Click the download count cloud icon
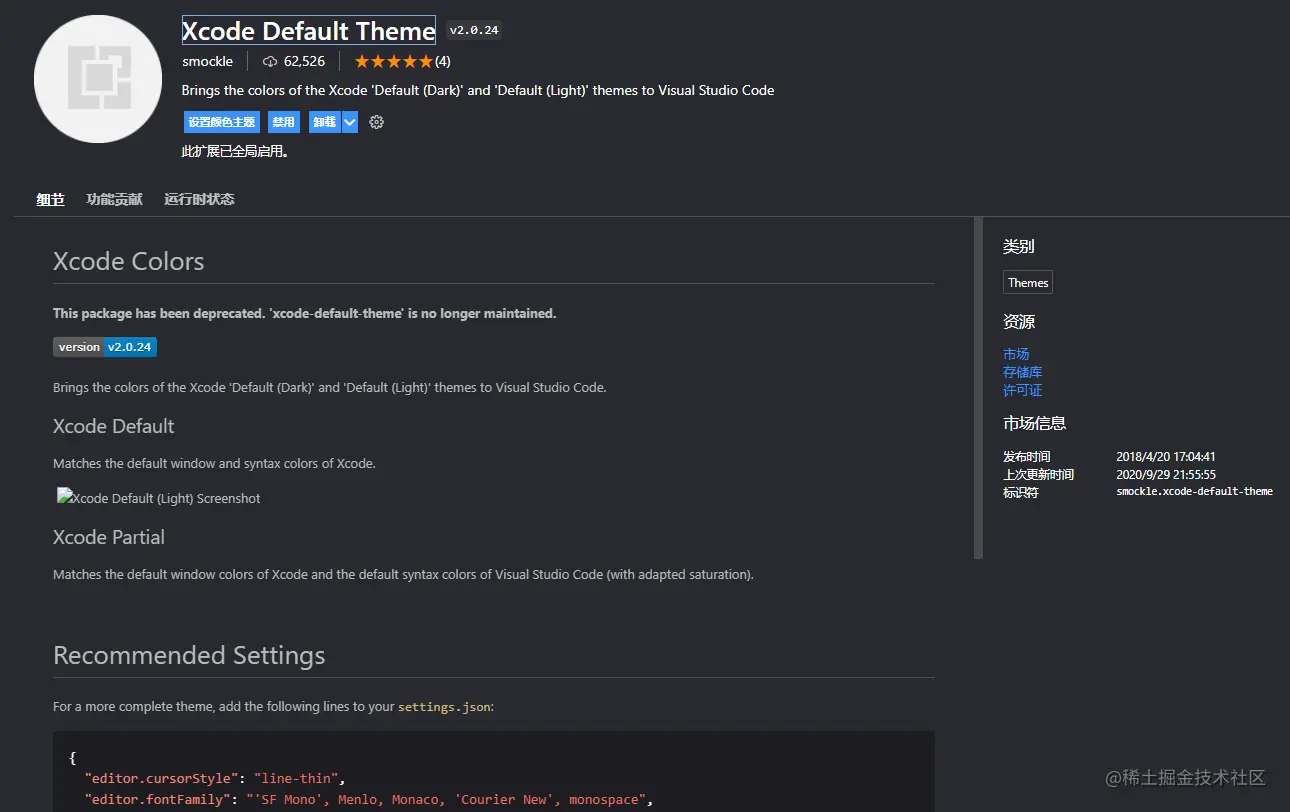 [x=270, y=61]
